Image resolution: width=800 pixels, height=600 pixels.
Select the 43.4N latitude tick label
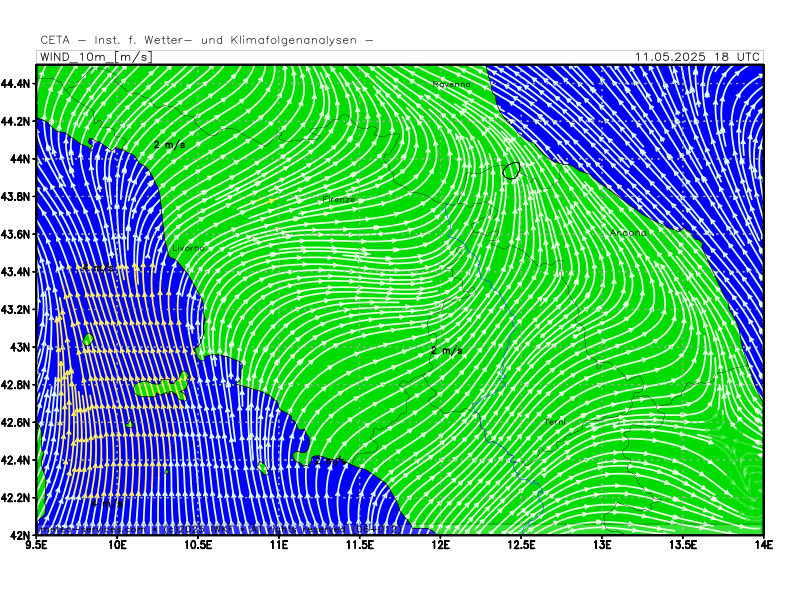(x=15, y=271)
